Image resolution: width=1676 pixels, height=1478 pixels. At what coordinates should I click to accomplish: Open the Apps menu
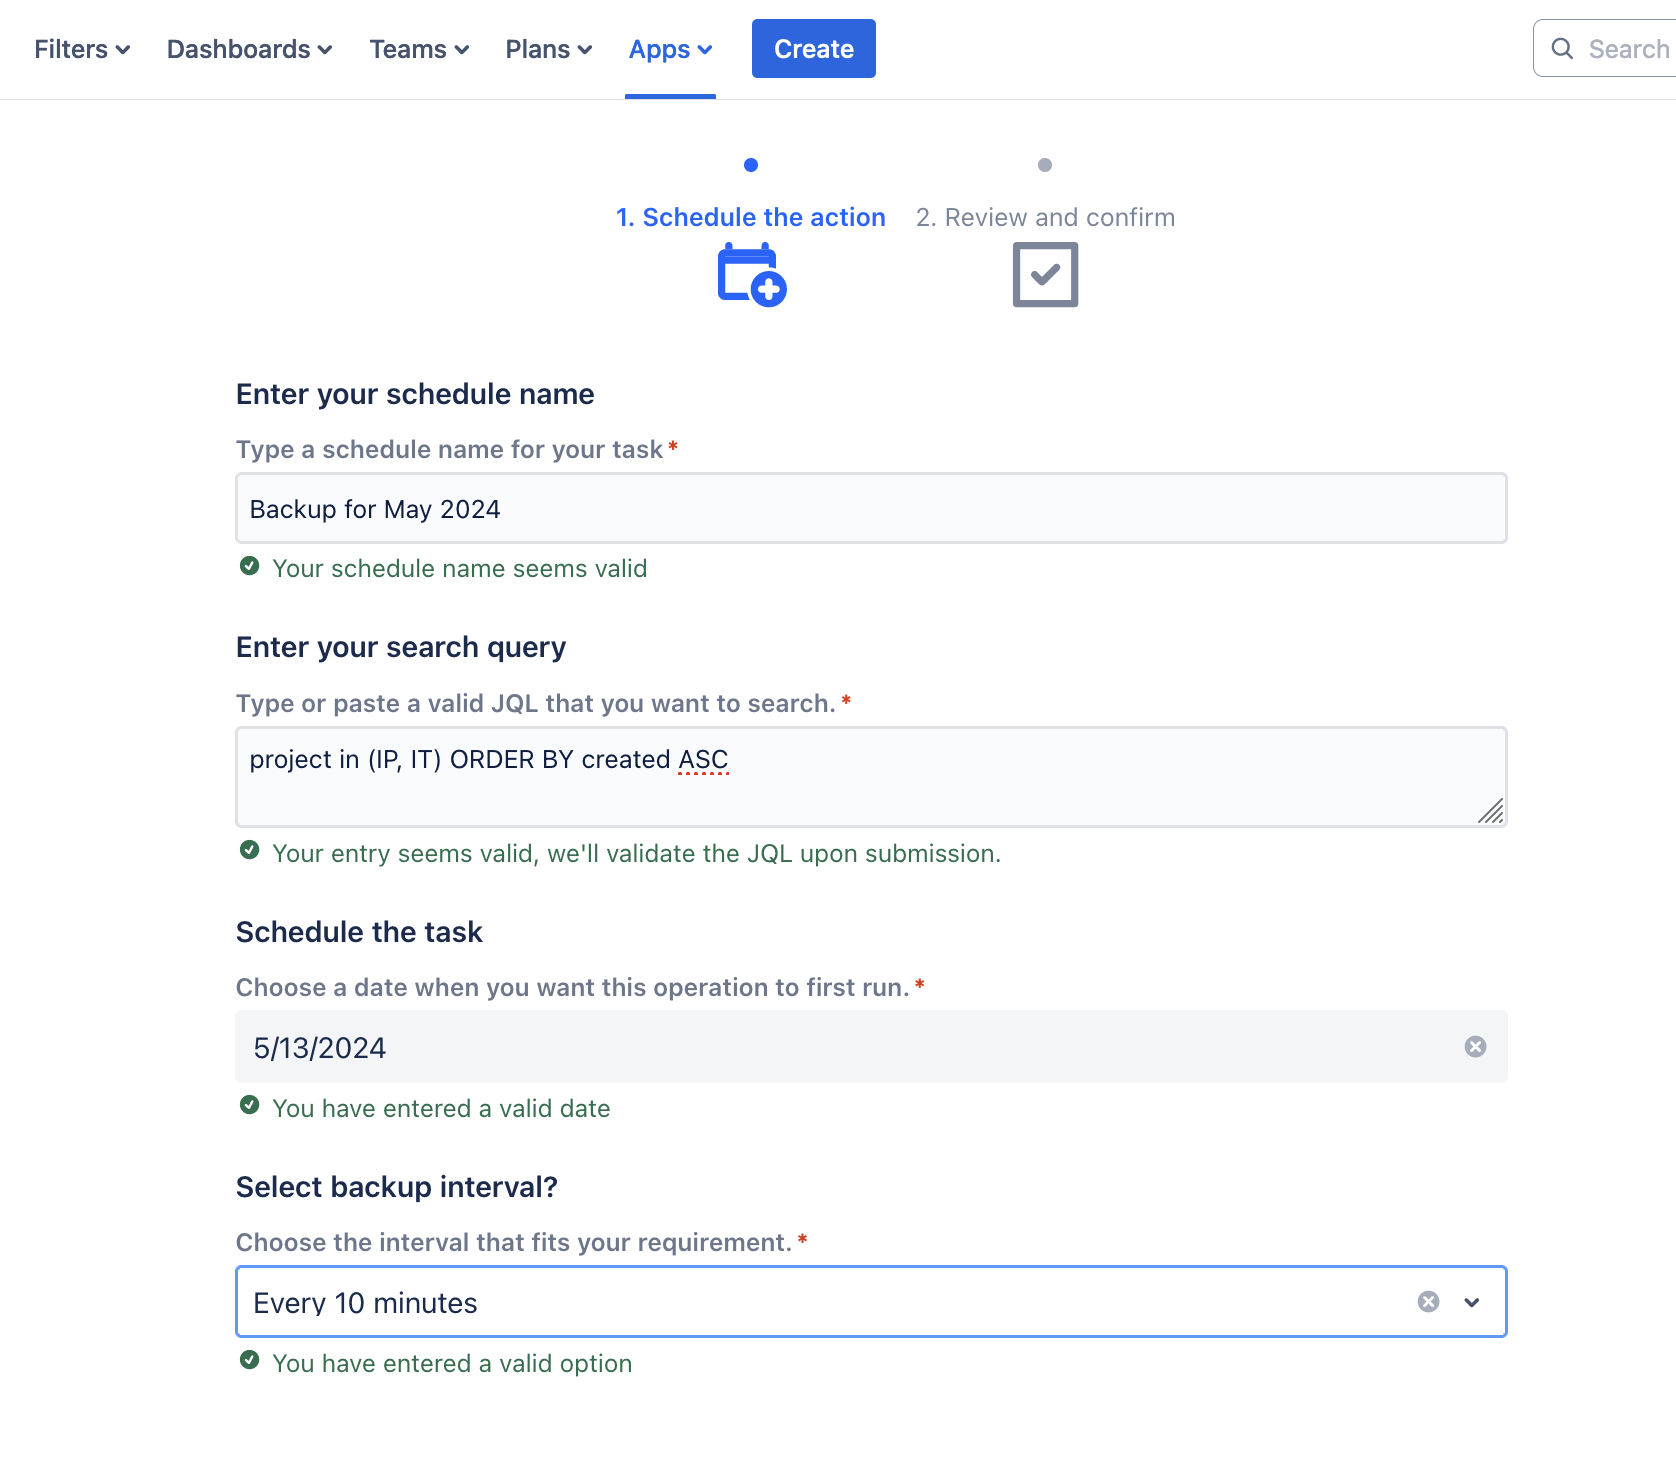[670, 49]
